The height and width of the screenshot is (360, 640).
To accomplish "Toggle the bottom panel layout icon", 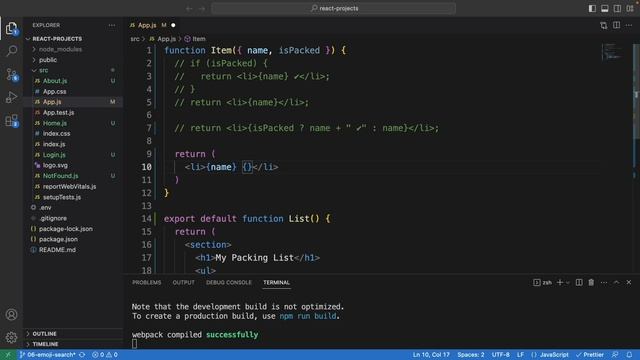I will [605, 9].
